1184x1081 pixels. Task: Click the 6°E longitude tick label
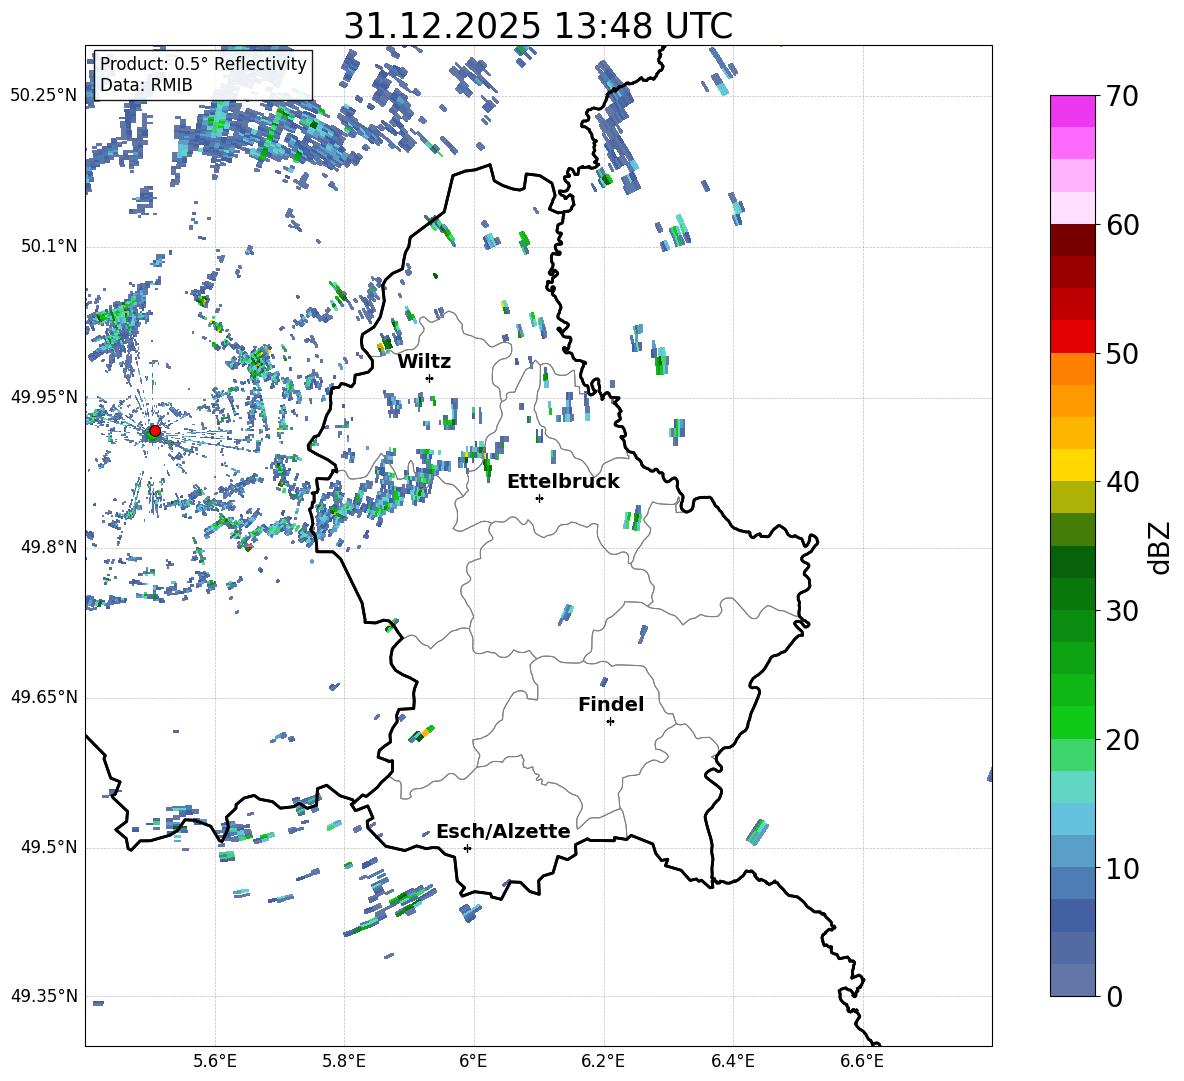coord(473,1061)
